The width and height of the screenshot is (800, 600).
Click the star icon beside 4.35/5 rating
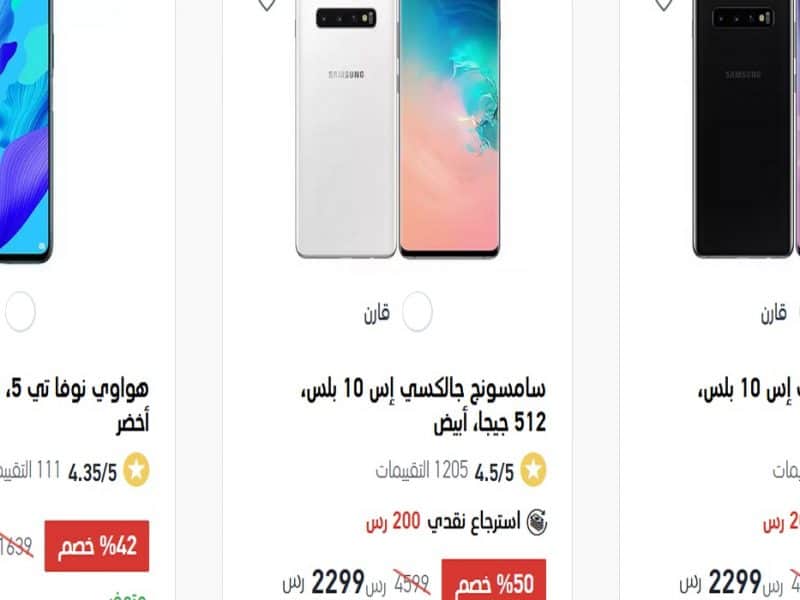136,469
